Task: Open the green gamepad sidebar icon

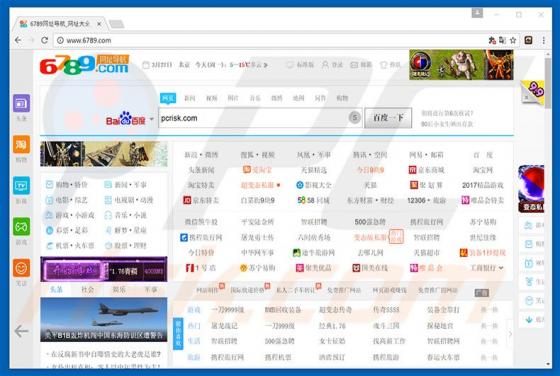Action: click(21, 227)
